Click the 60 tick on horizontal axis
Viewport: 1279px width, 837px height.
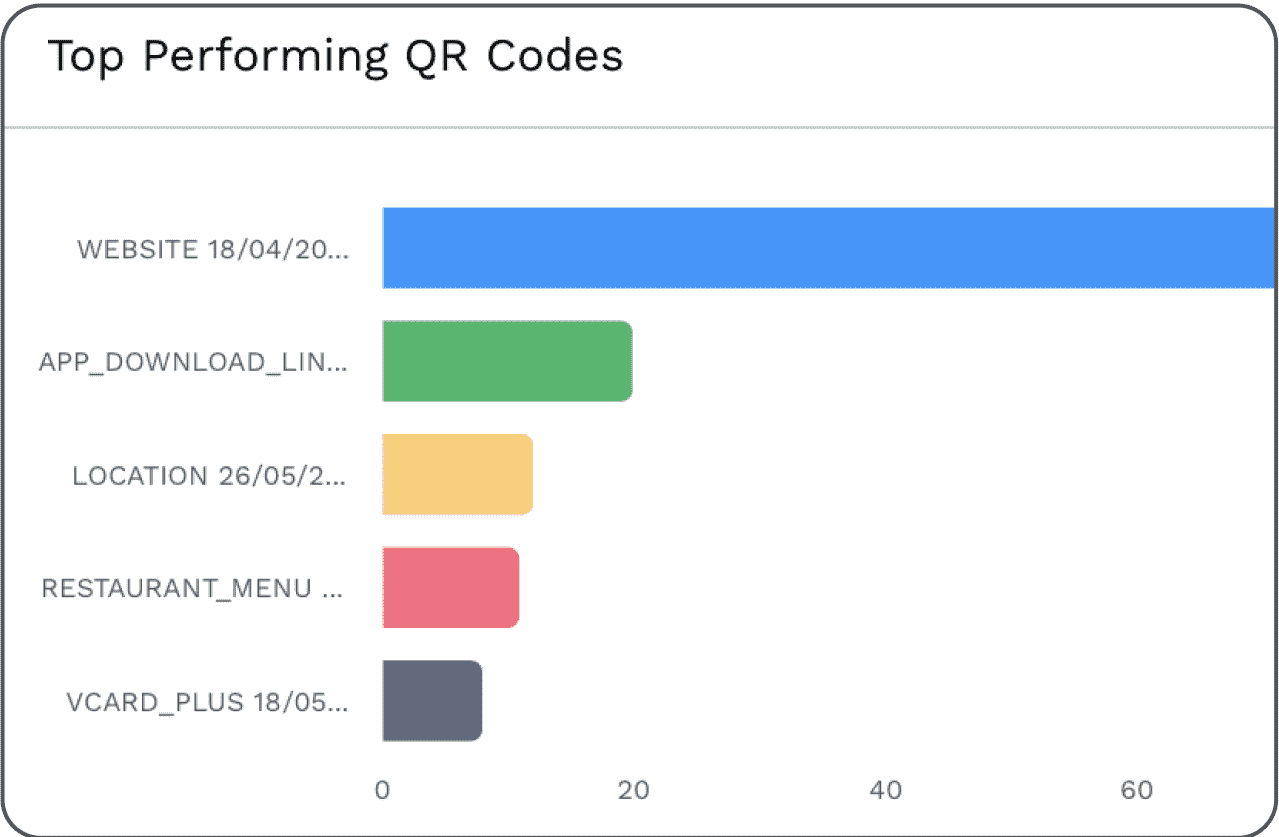[x=1137, y=791]
